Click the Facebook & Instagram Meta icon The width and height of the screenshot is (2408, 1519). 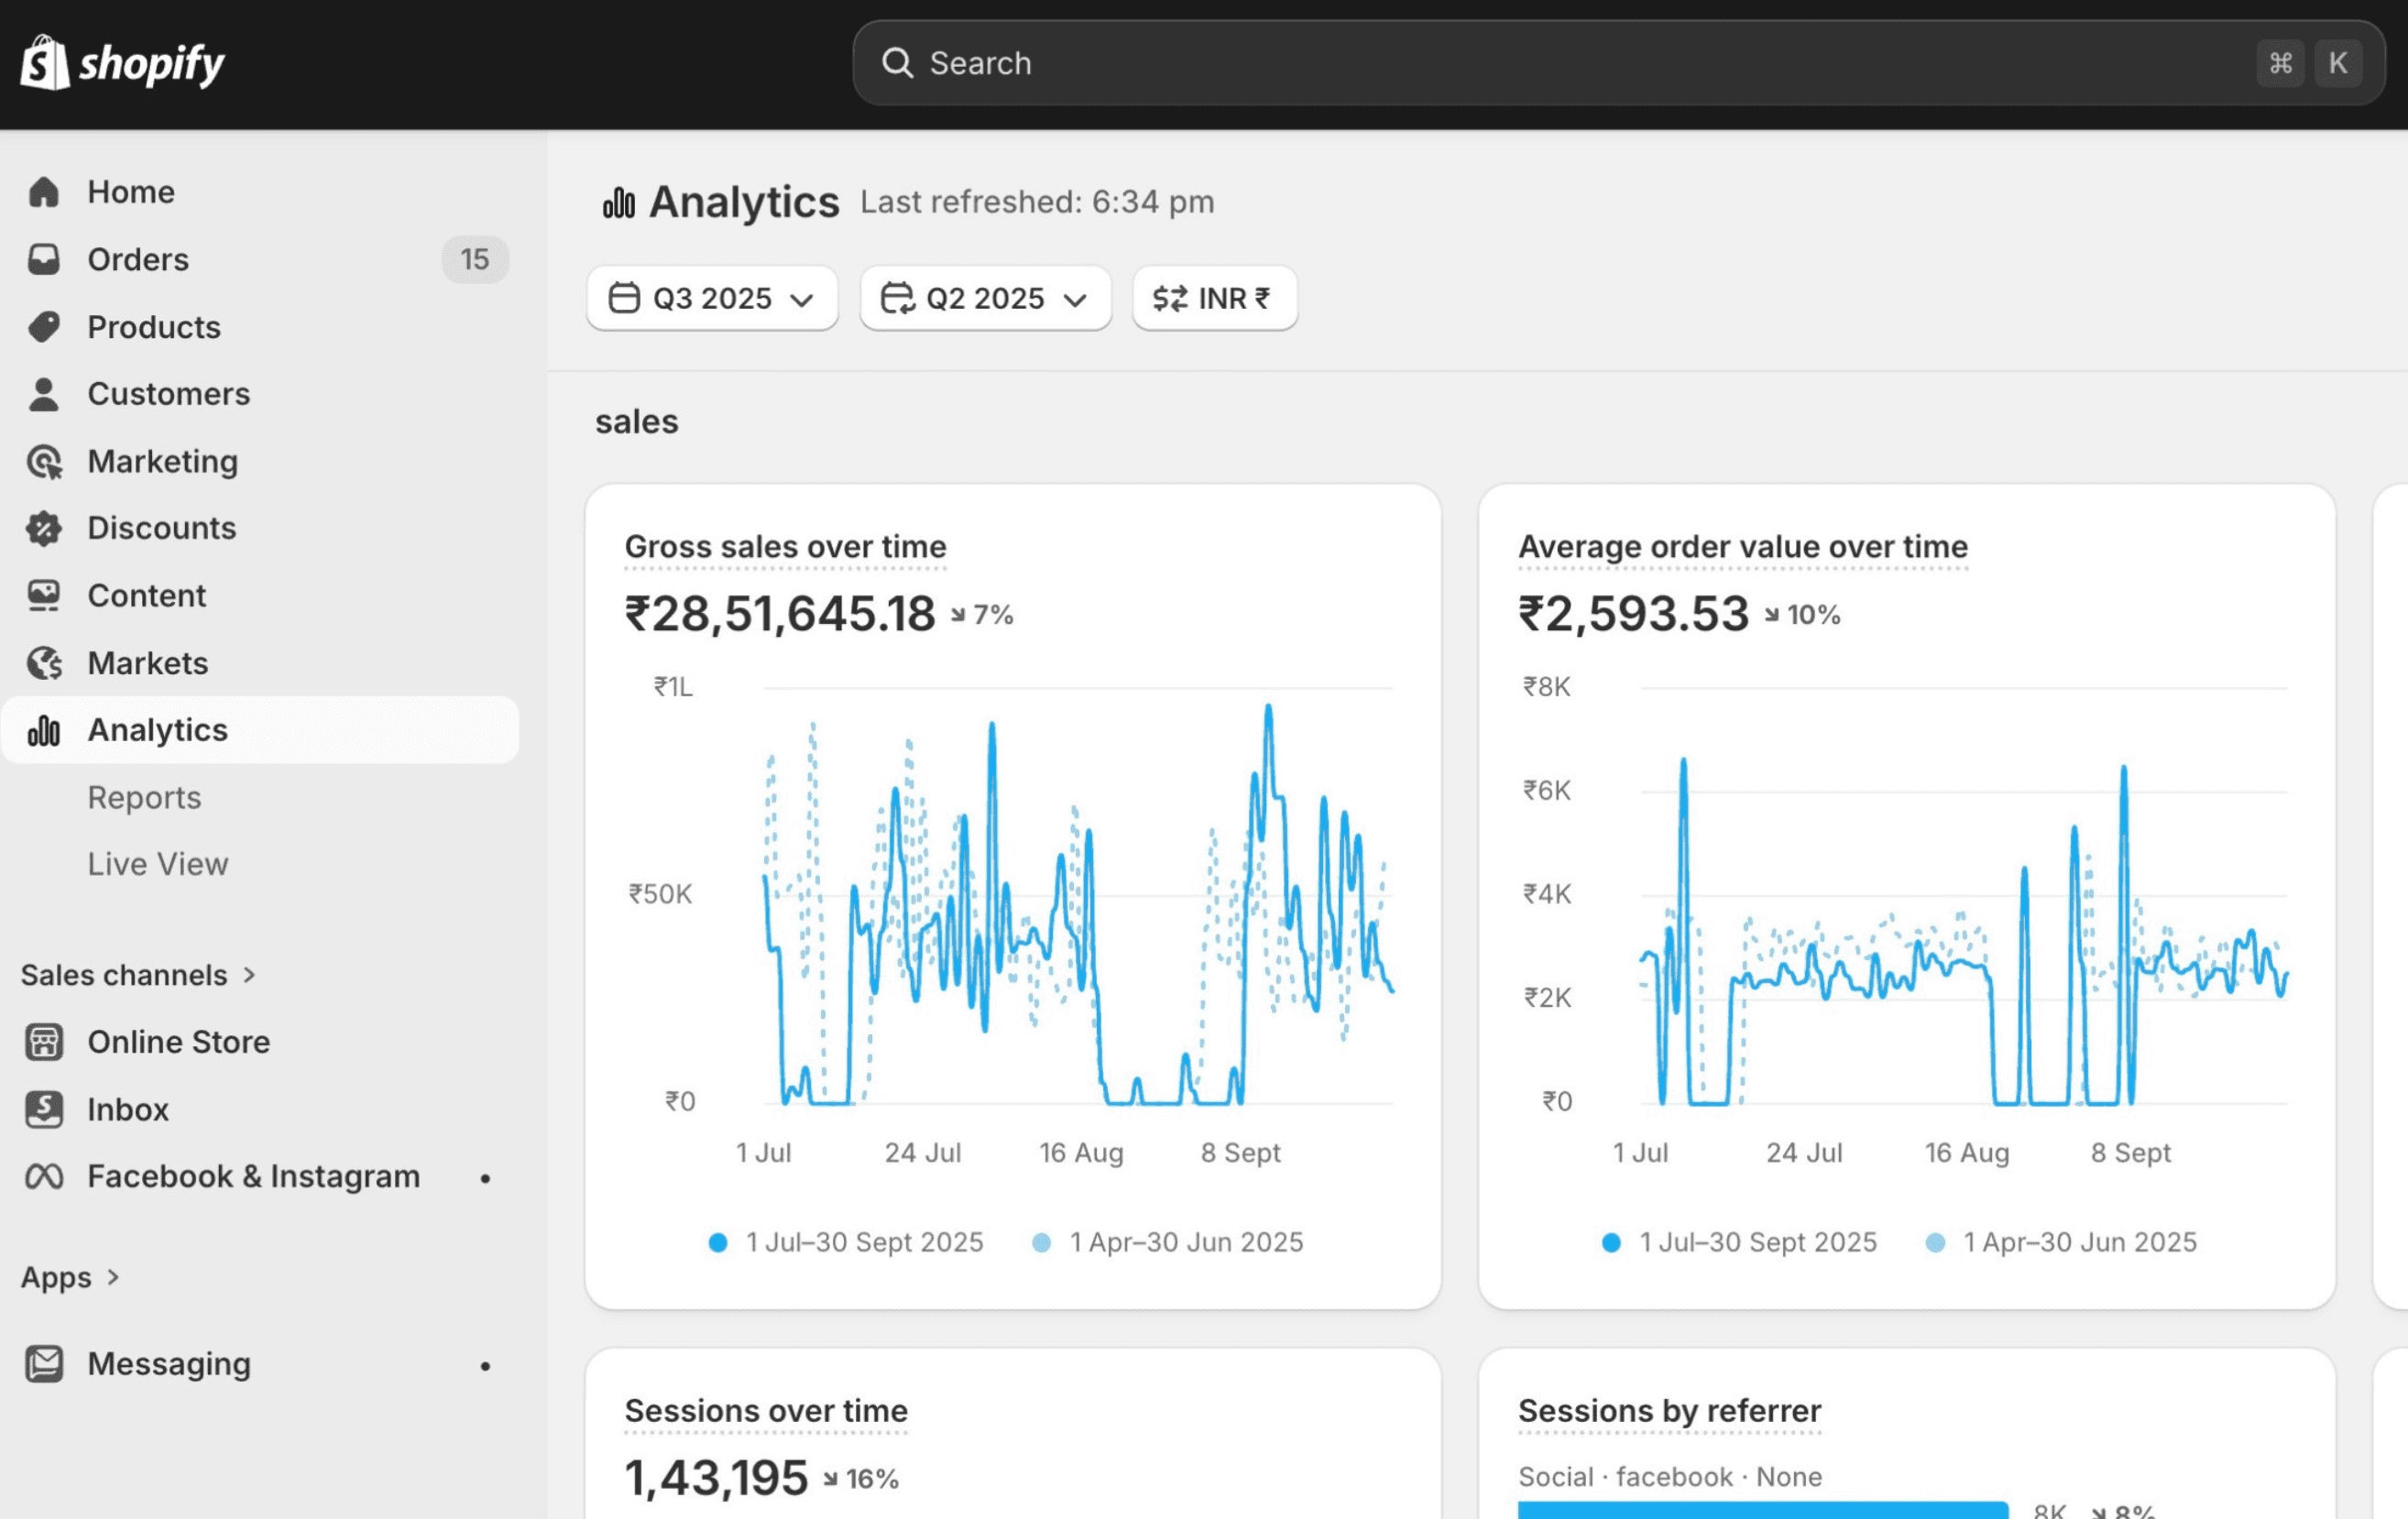coord(44,1177)
